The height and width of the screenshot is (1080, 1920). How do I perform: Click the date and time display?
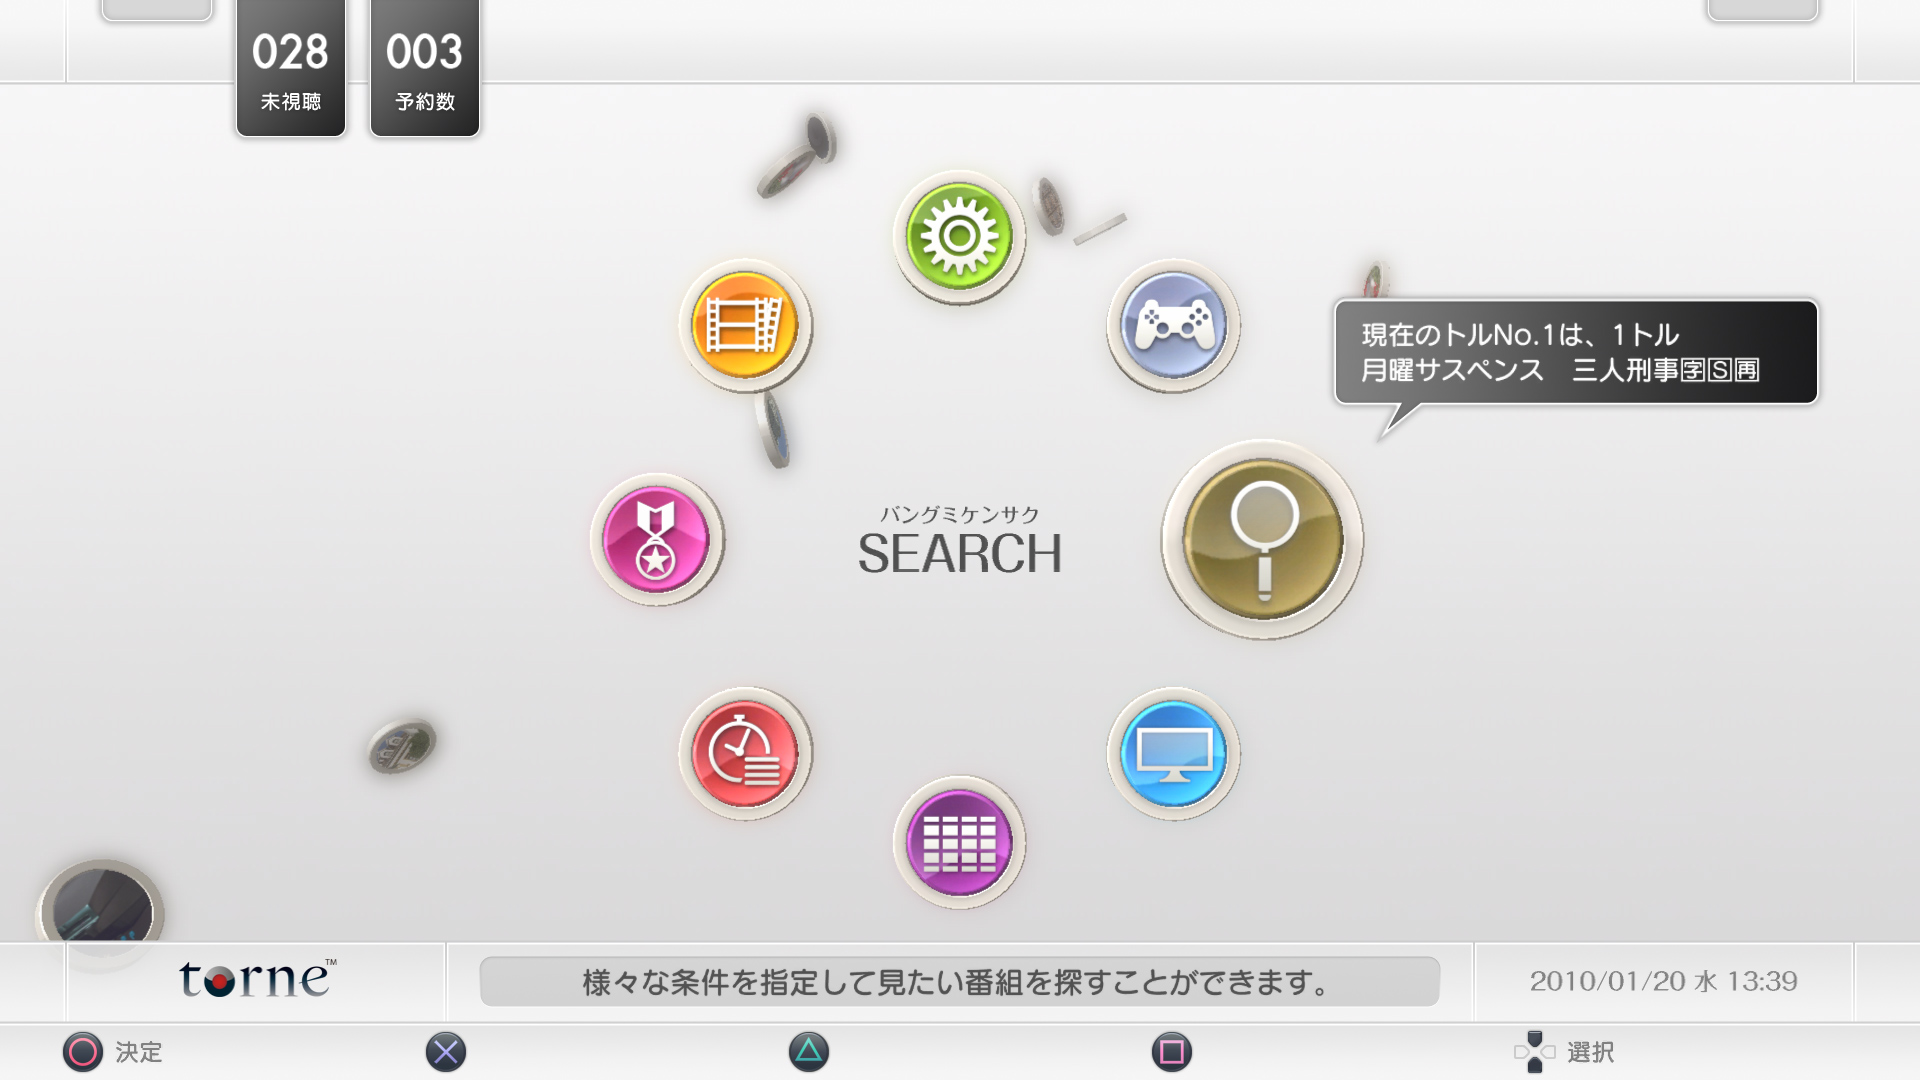(1663, 981)
